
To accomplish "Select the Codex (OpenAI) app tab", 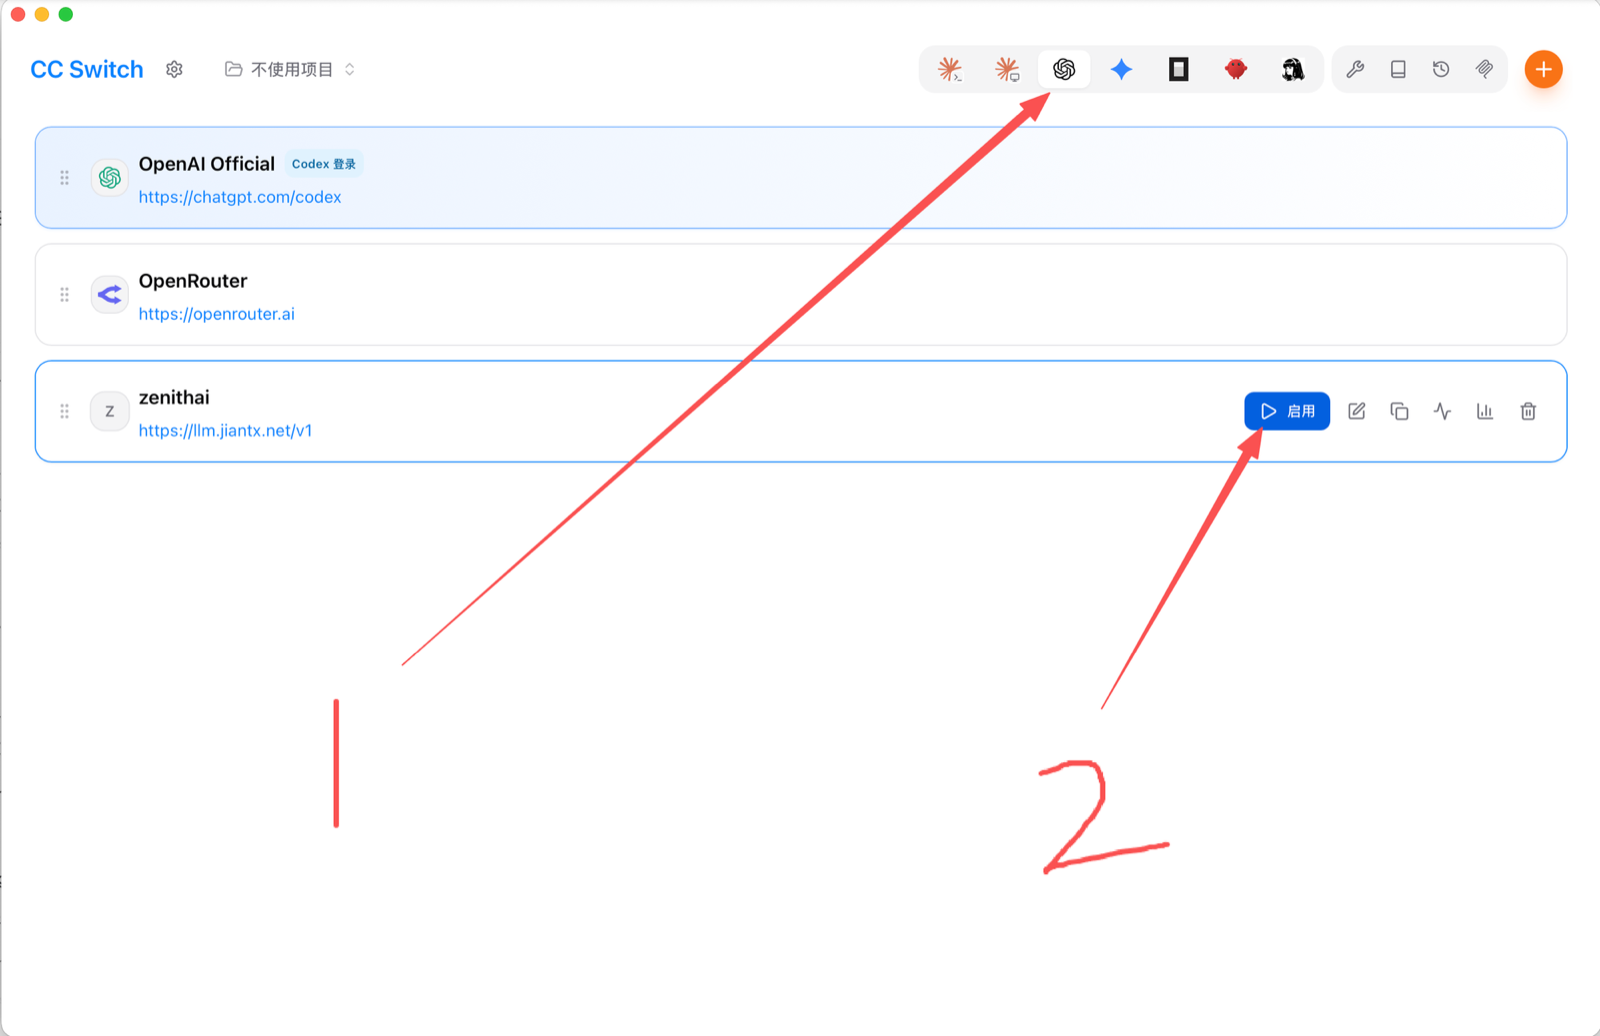I will point(1064,69).
